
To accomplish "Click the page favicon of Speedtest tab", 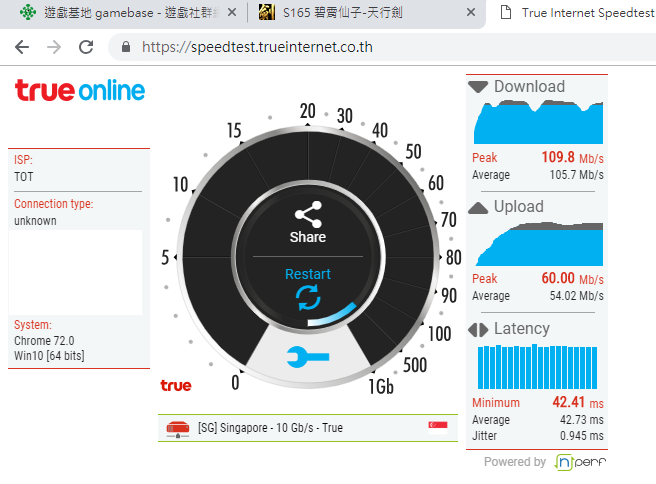I will click(x=506, y=13).
